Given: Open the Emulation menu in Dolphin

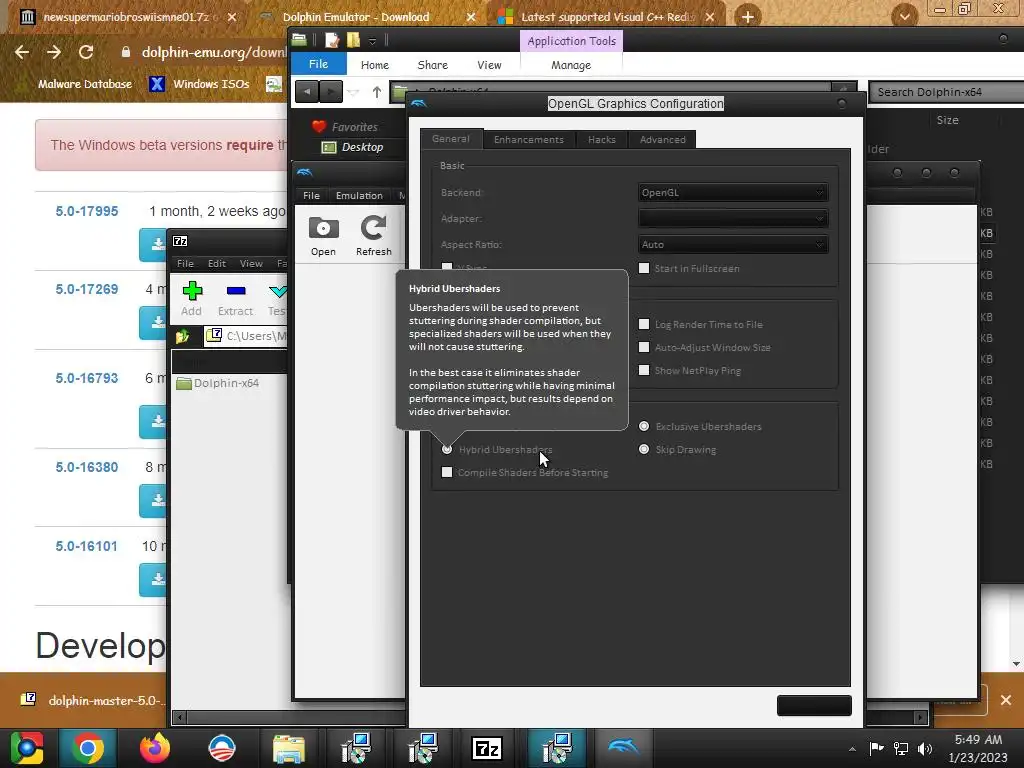Looking at the screenshot, I should [x=359, y=195].
